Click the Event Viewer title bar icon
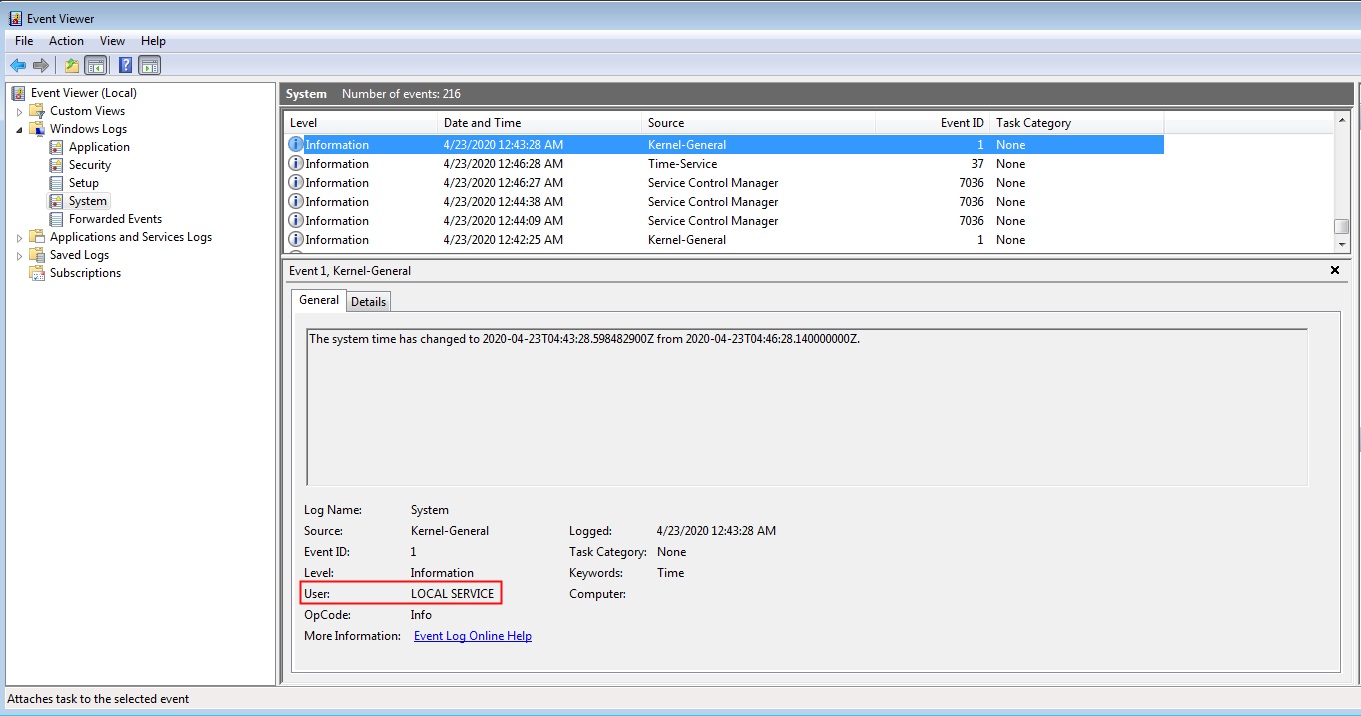Viewport: 1361px width, 716px height. pos(16,18)
